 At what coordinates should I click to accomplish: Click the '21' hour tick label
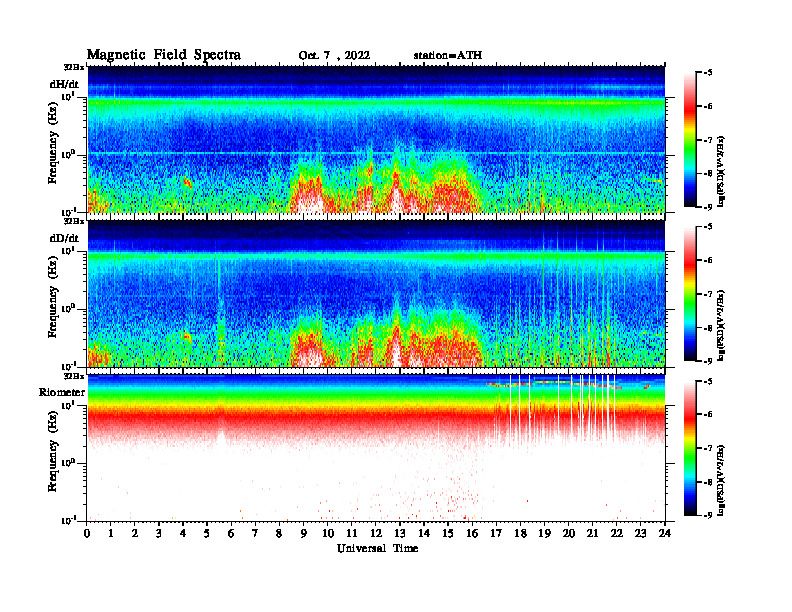click(x=592, y=534)
